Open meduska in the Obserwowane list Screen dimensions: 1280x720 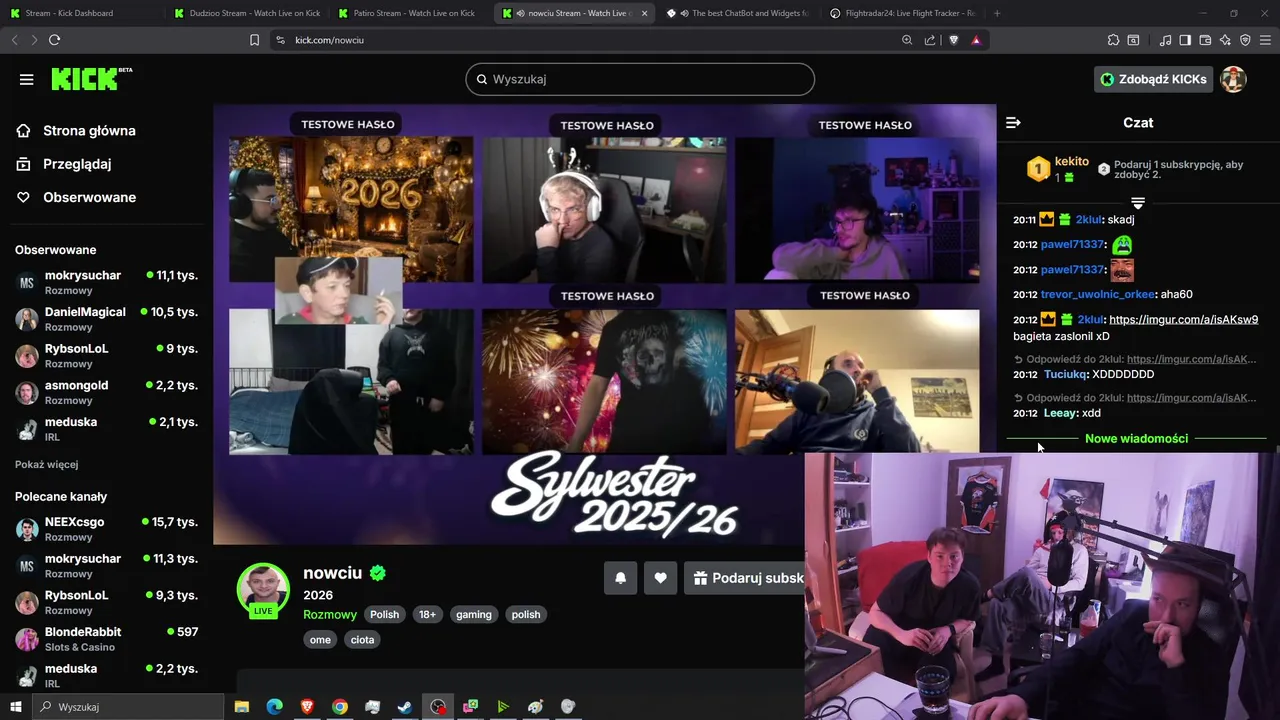tap(106, 429)
